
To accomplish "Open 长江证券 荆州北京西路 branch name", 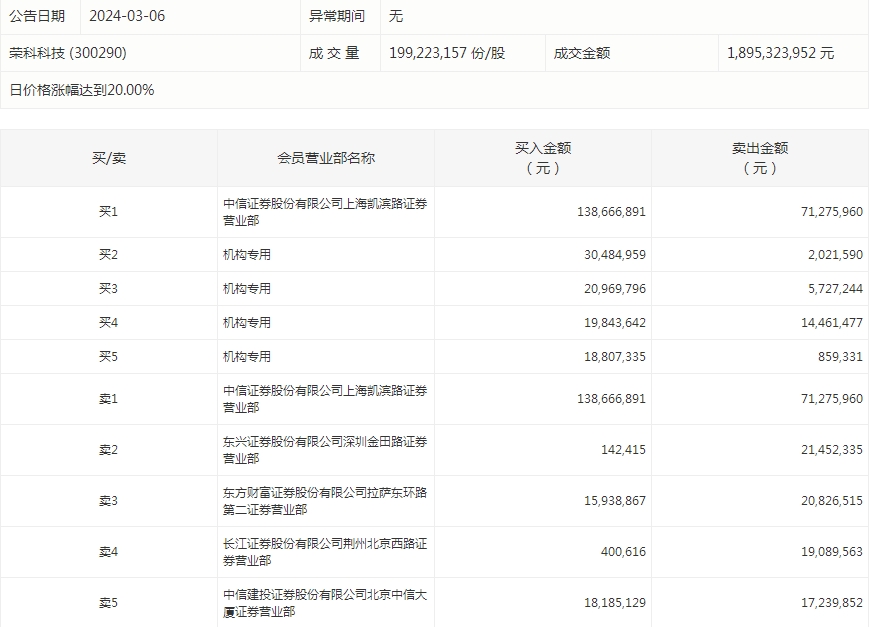I will click(325, 552).
